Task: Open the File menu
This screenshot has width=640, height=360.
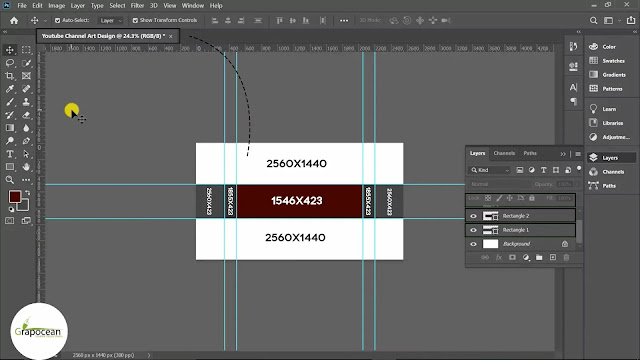Action: (22, 6)
